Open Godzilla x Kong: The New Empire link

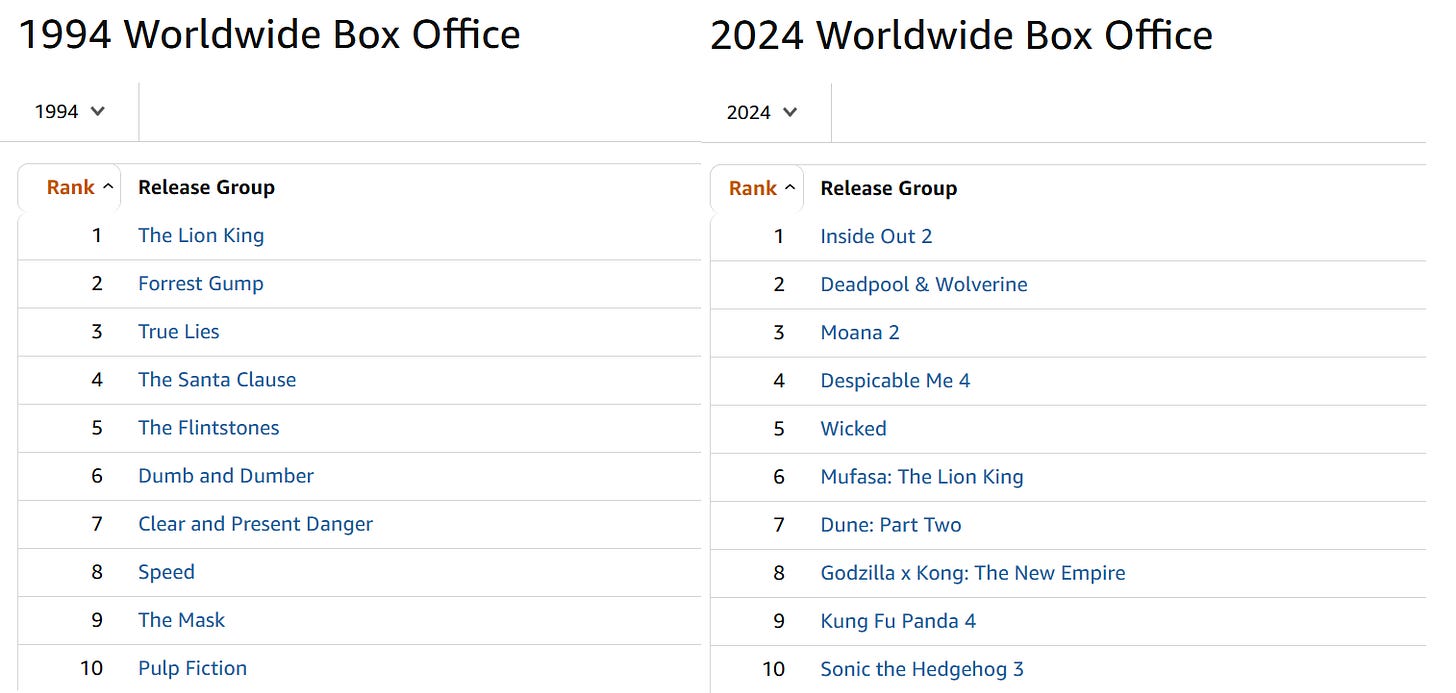coord(973,573)
